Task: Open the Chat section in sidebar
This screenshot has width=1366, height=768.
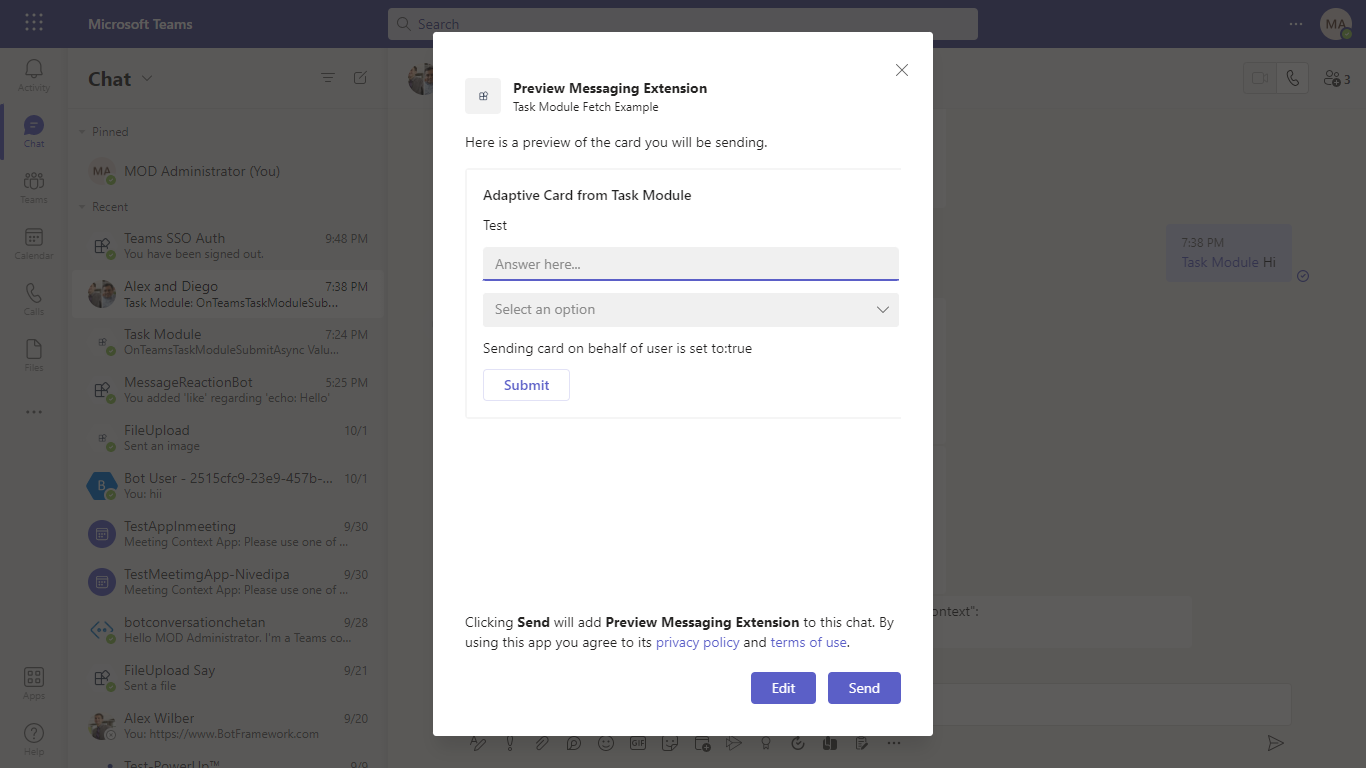Action: [x=34, y=131]
